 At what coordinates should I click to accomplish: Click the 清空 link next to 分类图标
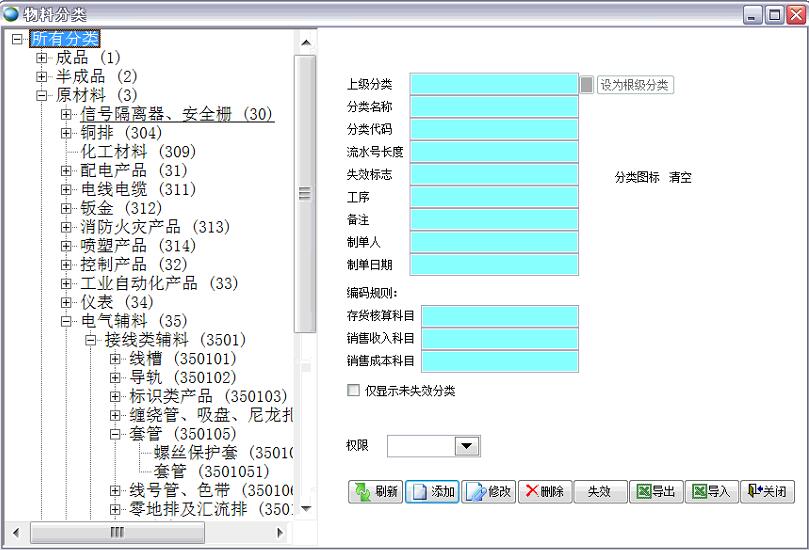[680, 178]
